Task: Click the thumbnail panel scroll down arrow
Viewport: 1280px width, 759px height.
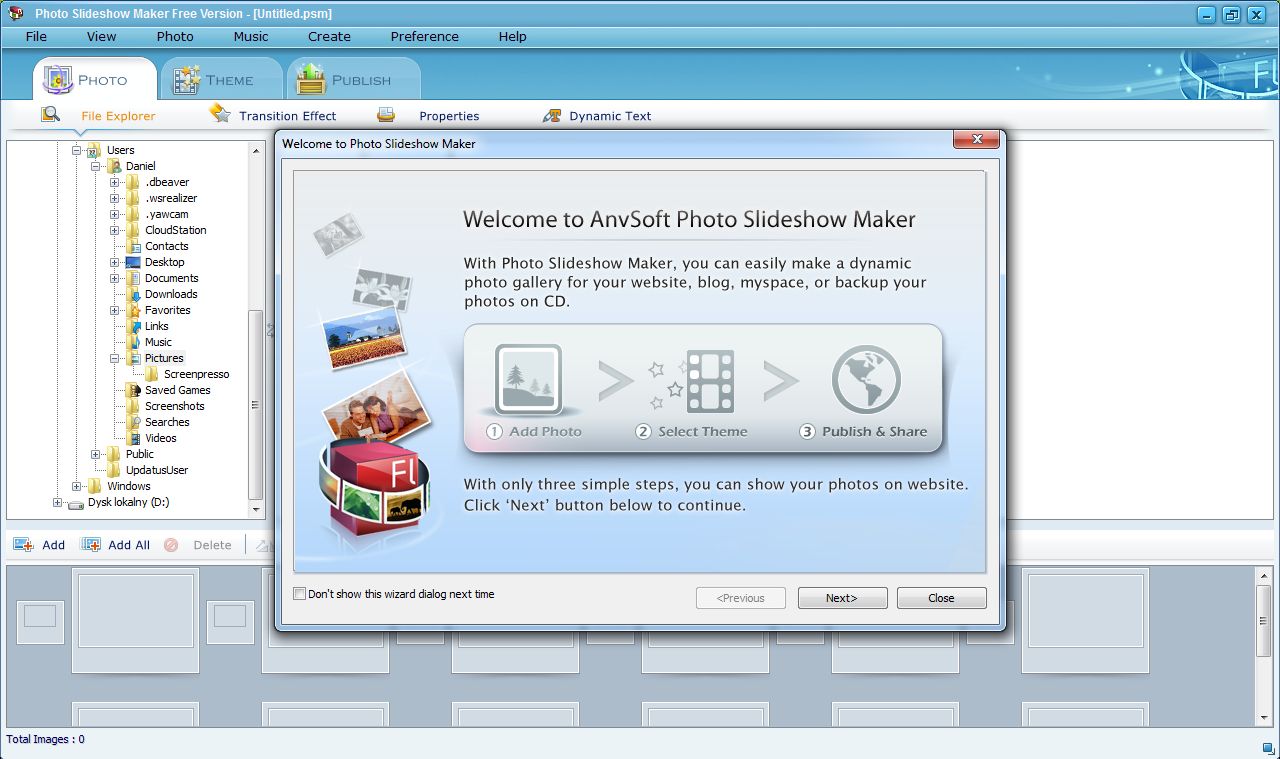Action: [x=1264, y=718]
